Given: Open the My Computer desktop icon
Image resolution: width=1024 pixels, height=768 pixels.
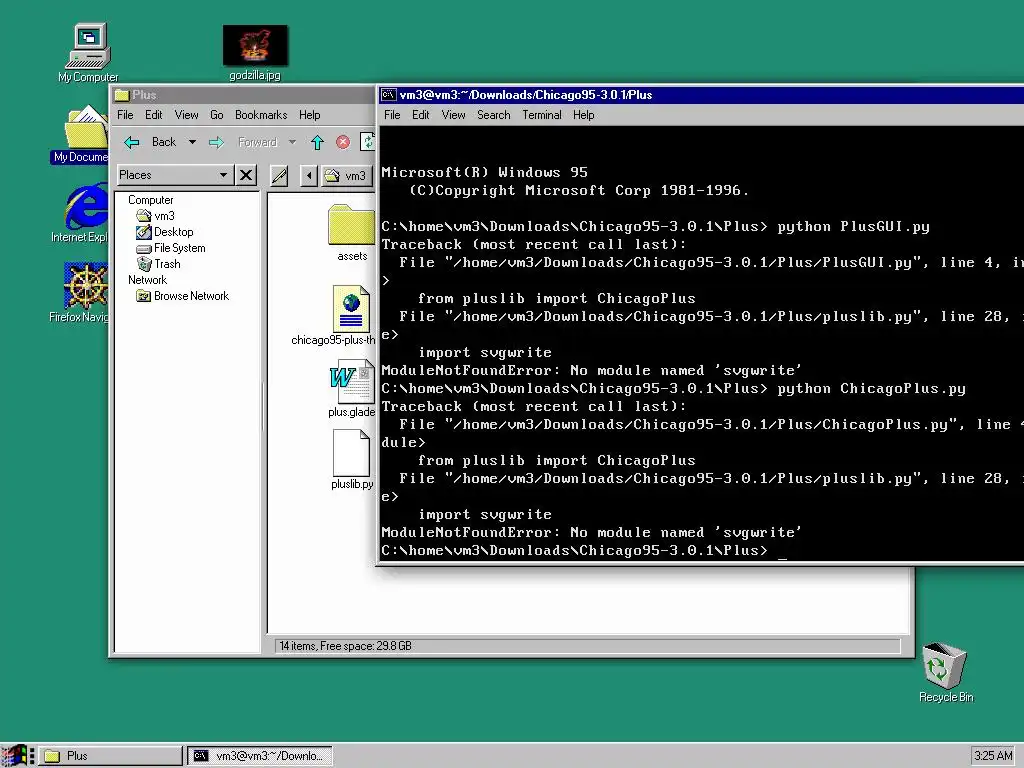Looking at the screenshot, I should point(88,51).
